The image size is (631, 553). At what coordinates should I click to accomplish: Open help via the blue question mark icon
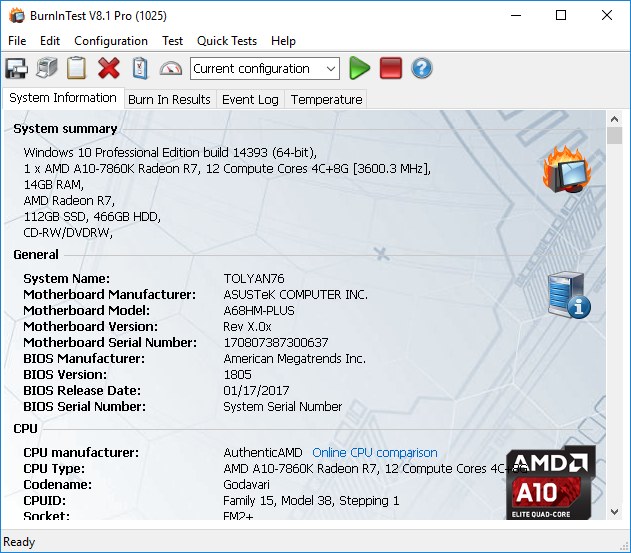point(422,68)
